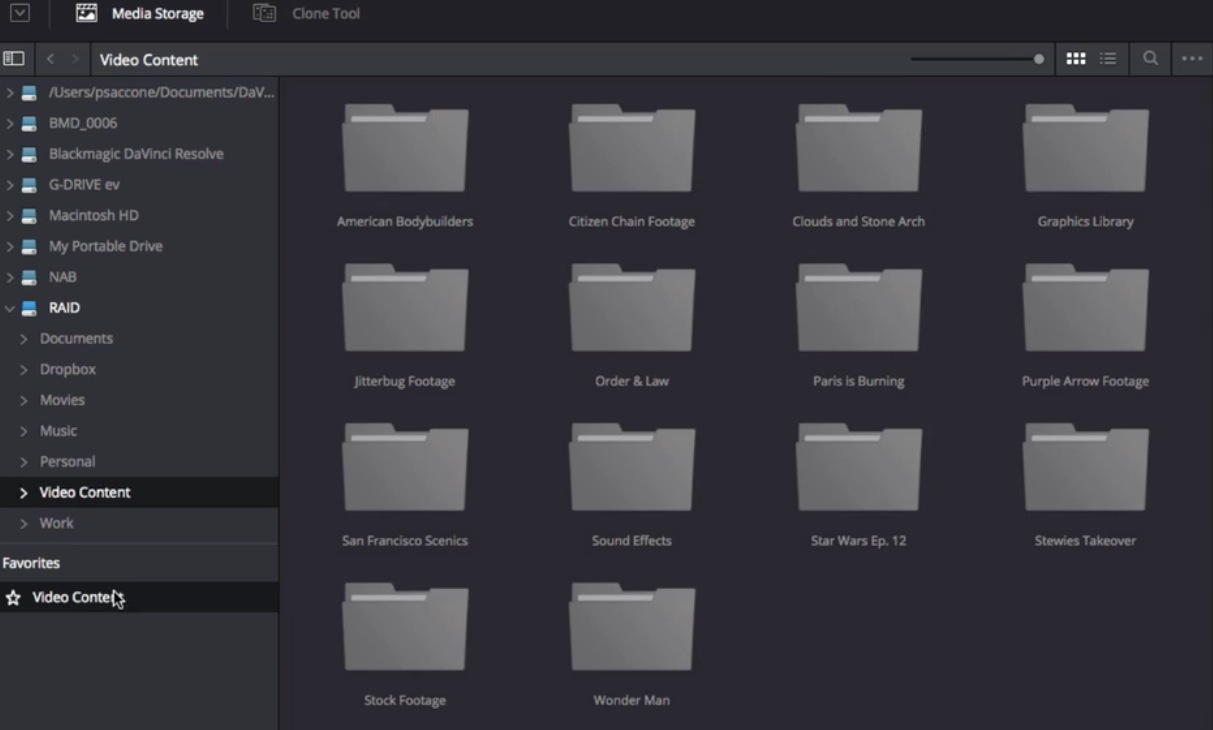Open the Star Wars Ep. 12 folder

point(857,466)
